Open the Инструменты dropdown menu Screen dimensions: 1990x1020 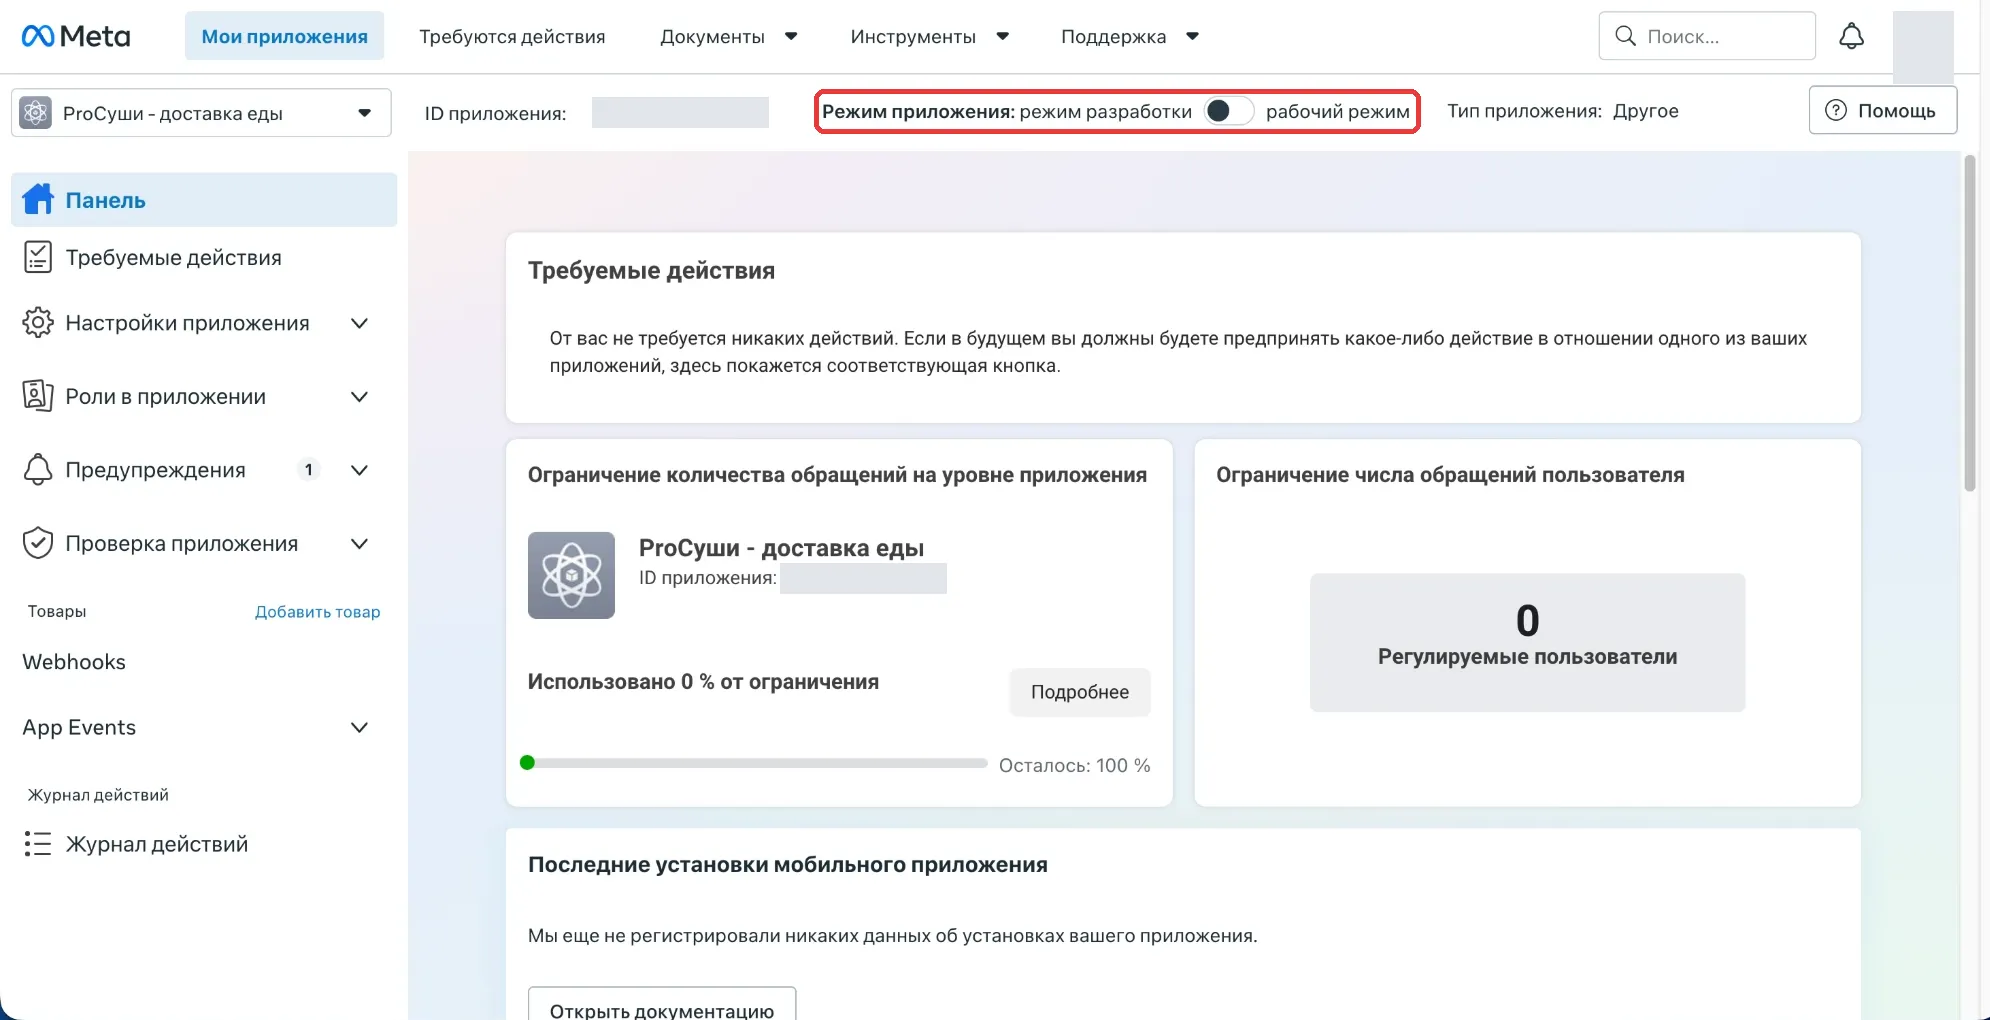(x=929, y=36)
